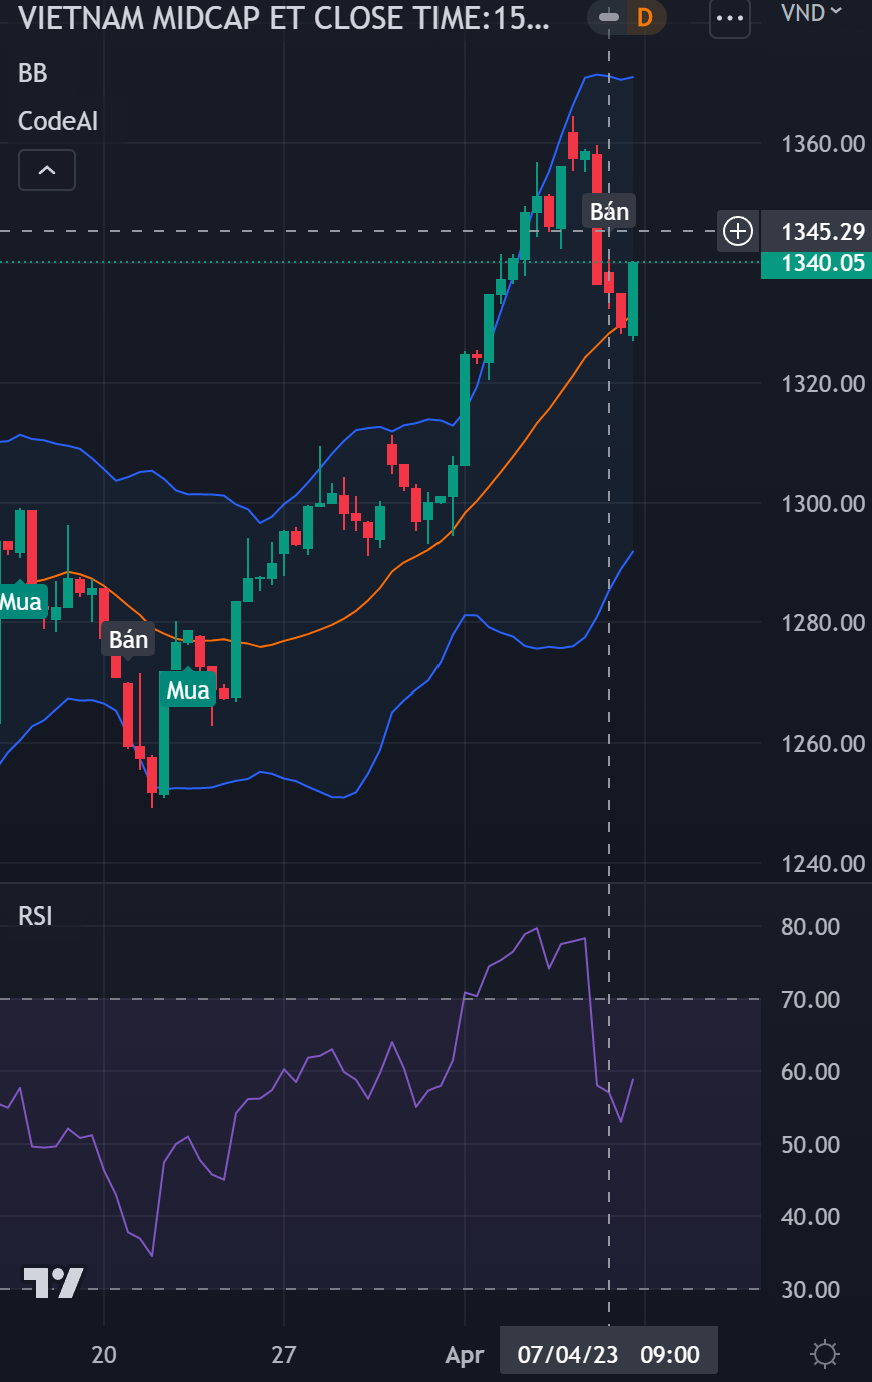Click the RSI 70.00 axis label
Viewport: 872px width, 1382px height.
[810, 1000]
